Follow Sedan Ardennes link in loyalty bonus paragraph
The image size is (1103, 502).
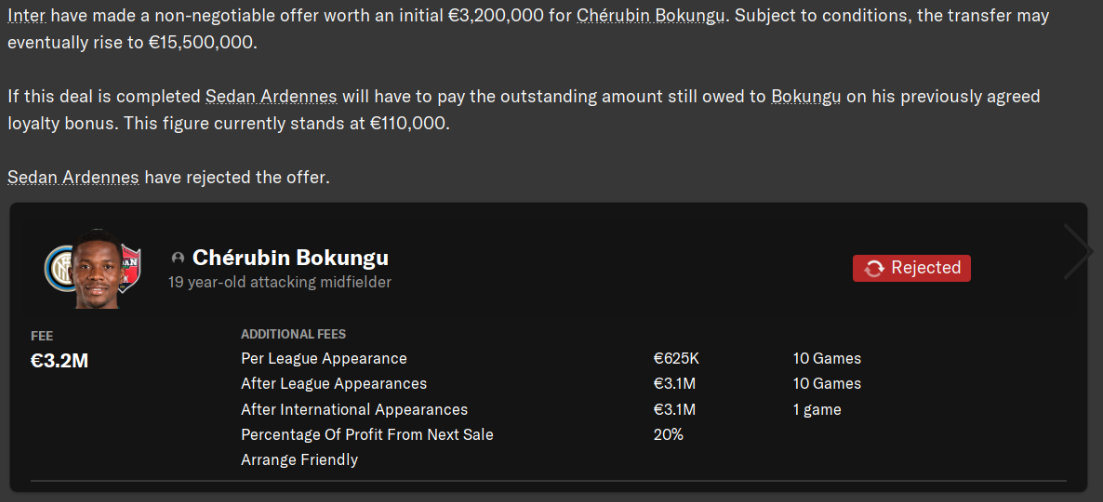(273, 97)
